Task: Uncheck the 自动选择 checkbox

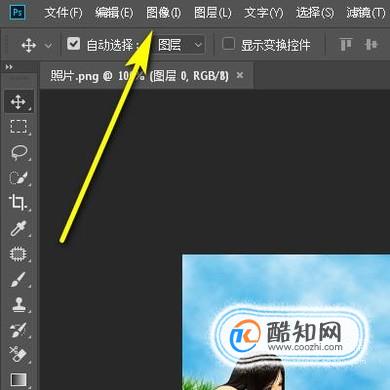Action: (73, 44)
